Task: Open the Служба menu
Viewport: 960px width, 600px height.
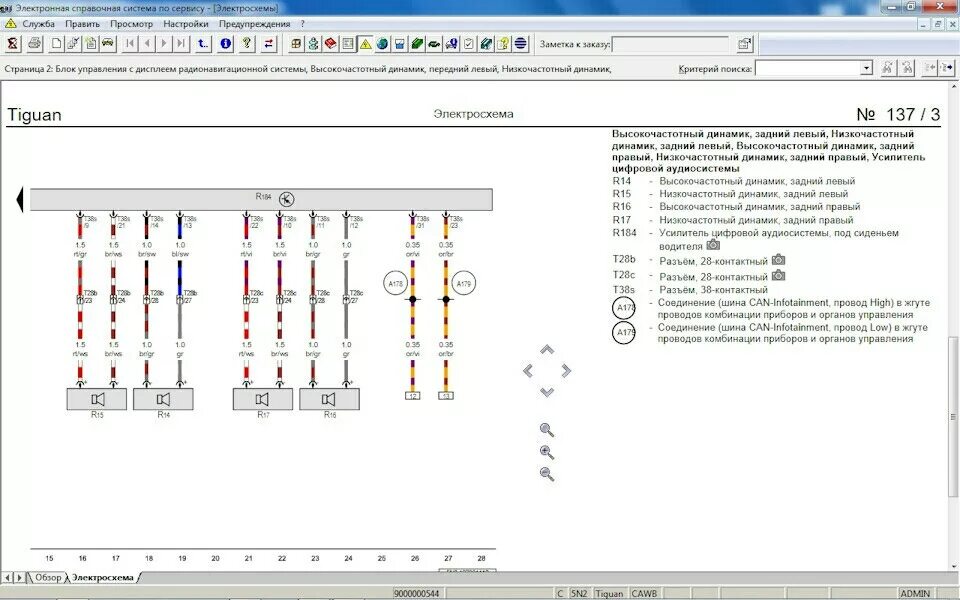Action: [39, 24]
